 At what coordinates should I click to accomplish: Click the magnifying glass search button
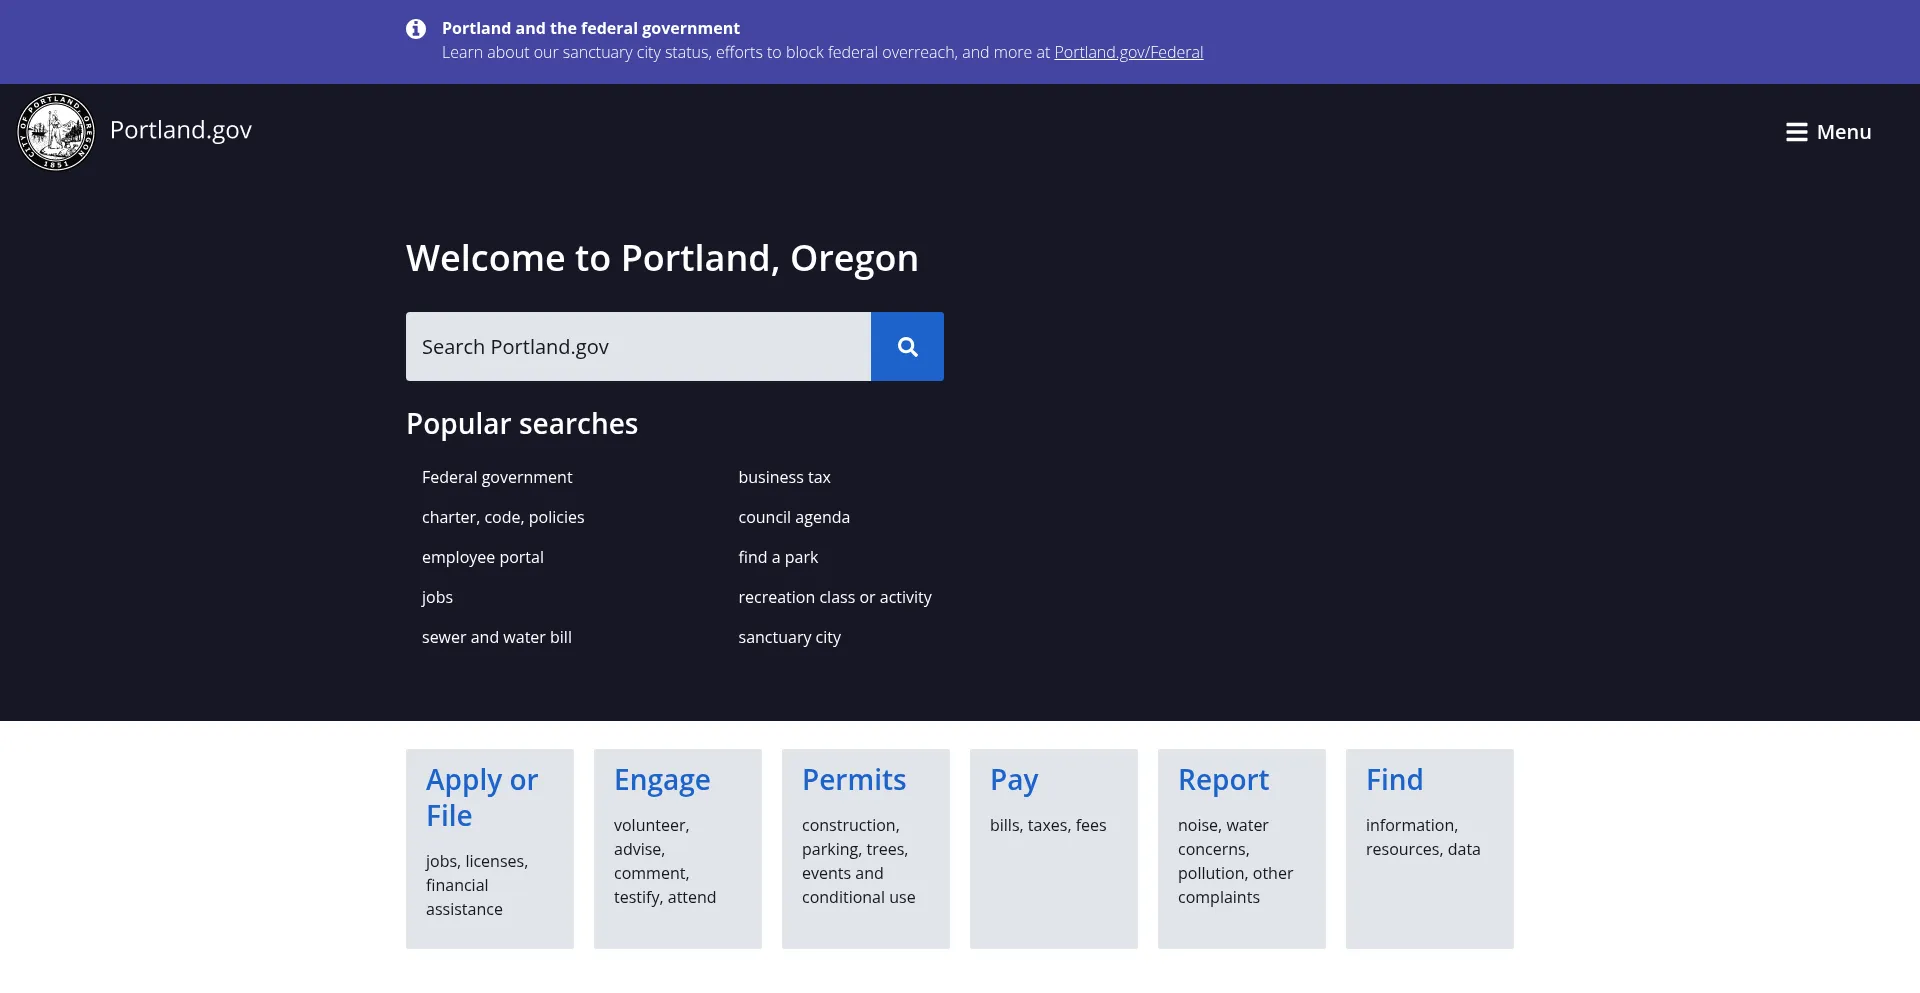pos(907,347)
